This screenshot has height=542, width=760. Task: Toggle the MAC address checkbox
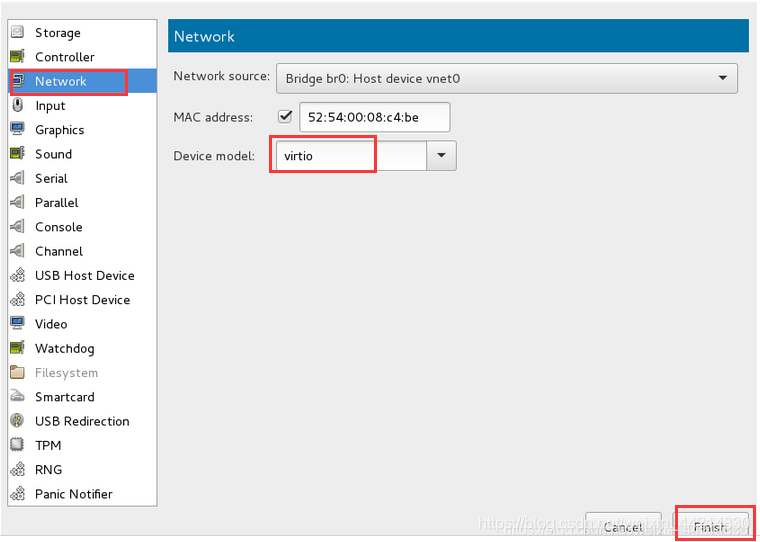pos(285,116)
